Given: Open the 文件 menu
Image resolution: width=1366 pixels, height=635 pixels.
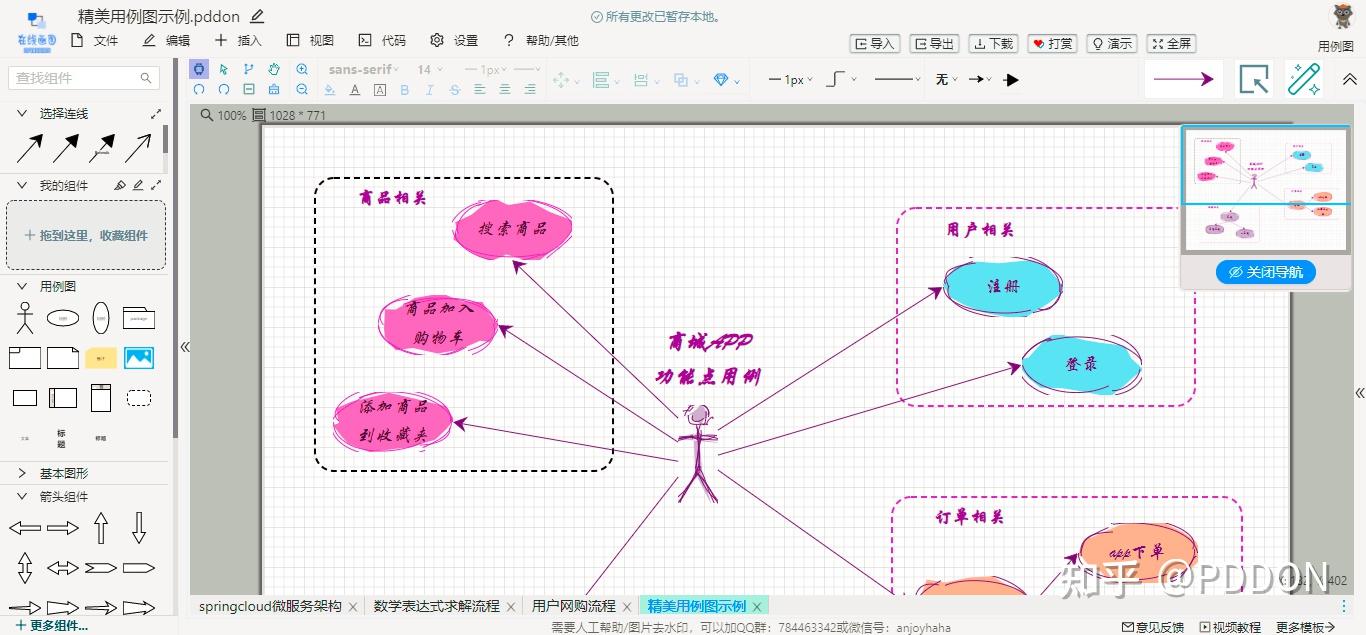Looking at the screenshot, I should [105, 40].
